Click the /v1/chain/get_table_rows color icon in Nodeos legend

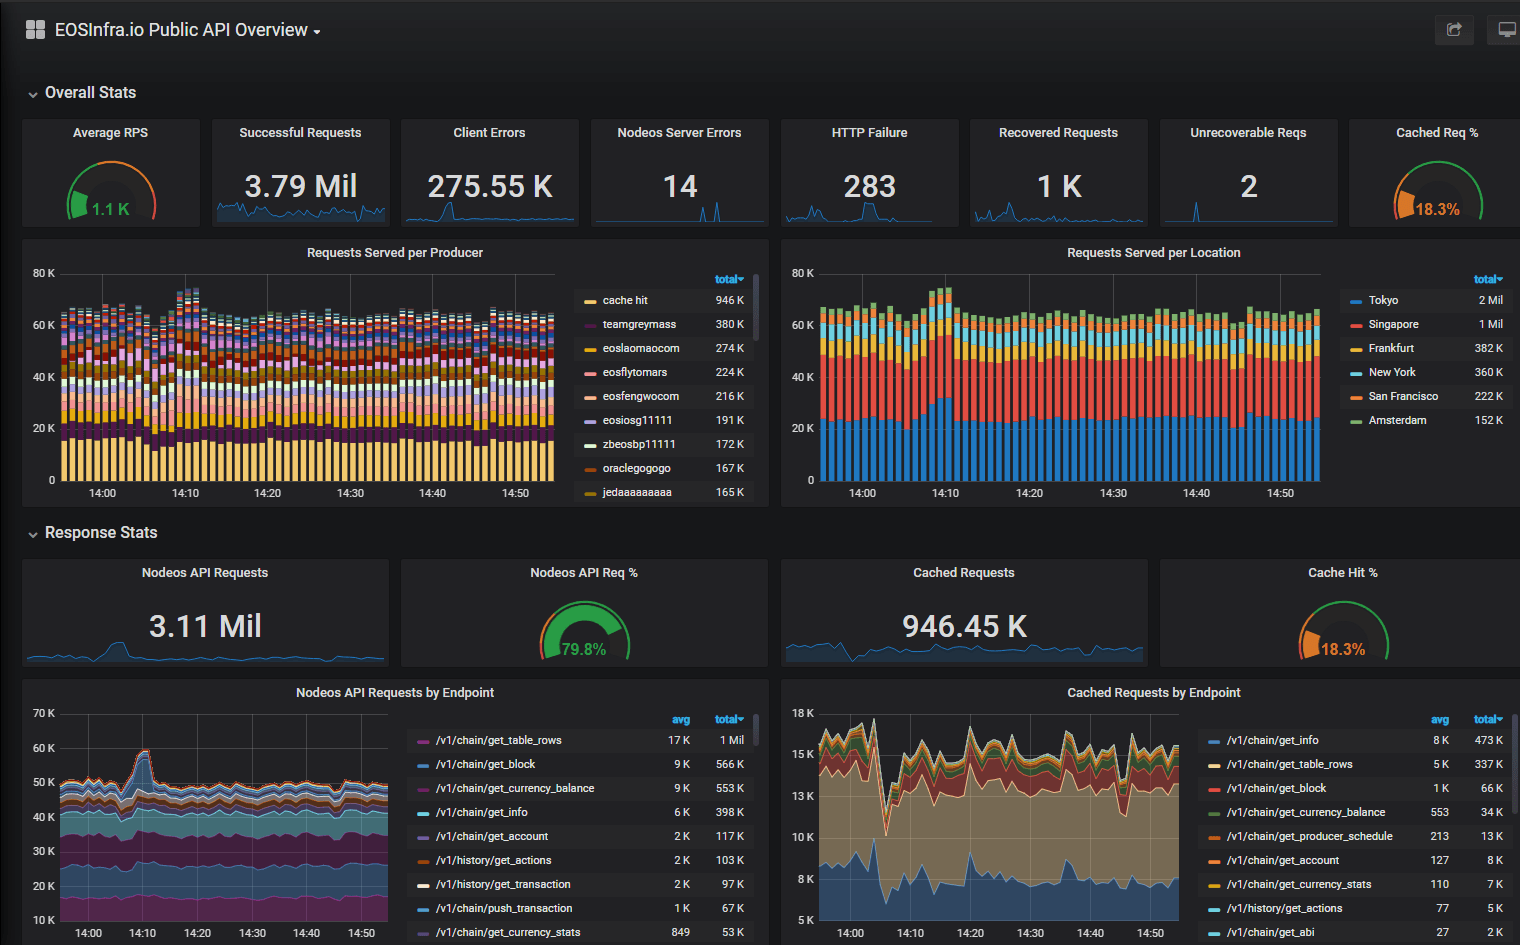click(423, 741)
